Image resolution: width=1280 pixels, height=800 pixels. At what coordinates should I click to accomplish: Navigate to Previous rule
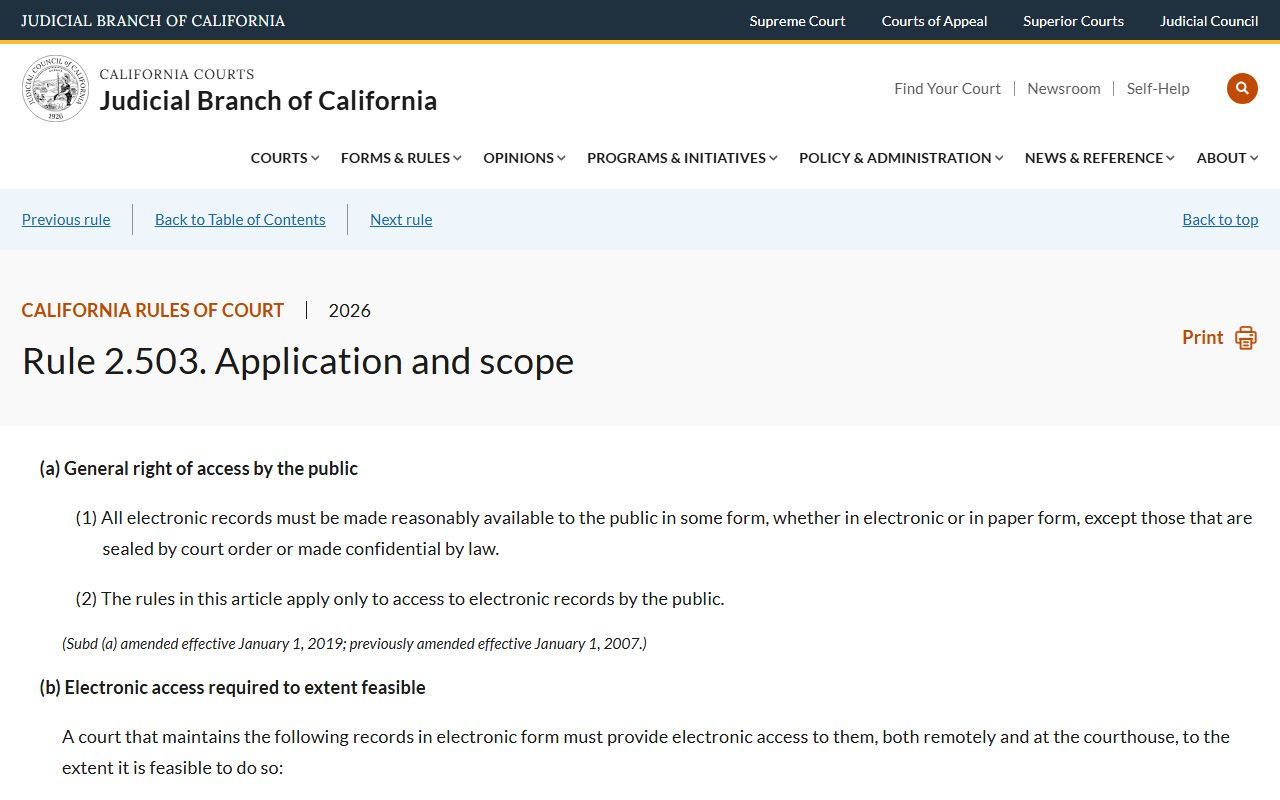[x=66, y=220]
